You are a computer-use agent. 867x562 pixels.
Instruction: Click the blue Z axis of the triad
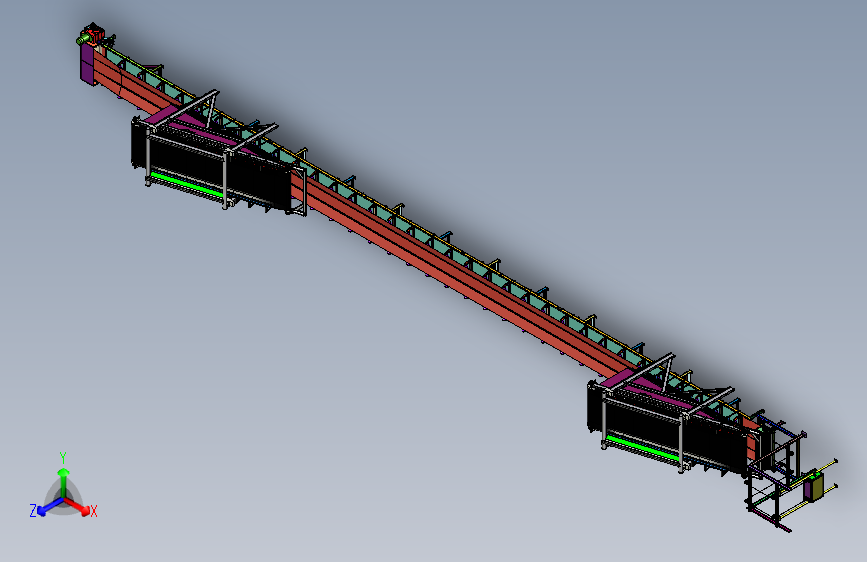pyautogui.click(x=50, y=507)
